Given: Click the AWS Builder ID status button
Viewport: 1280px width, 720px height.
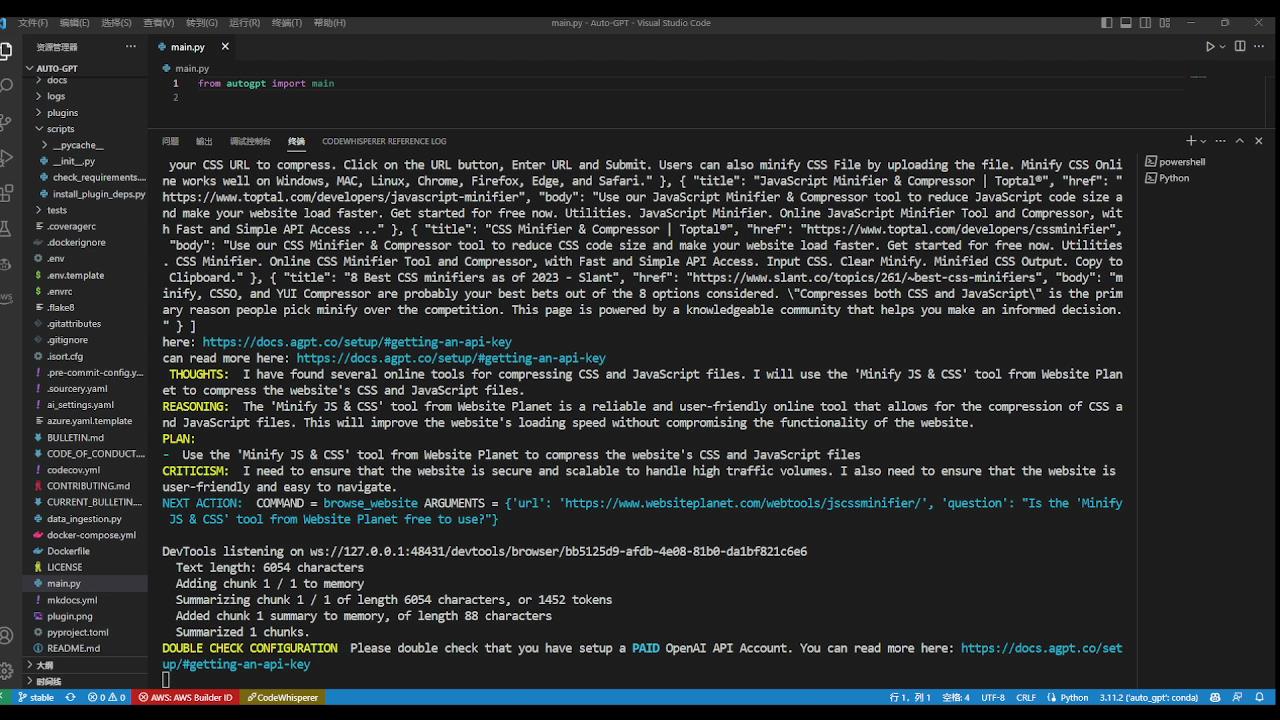Looking at the screenshot, I should point(186,697).
